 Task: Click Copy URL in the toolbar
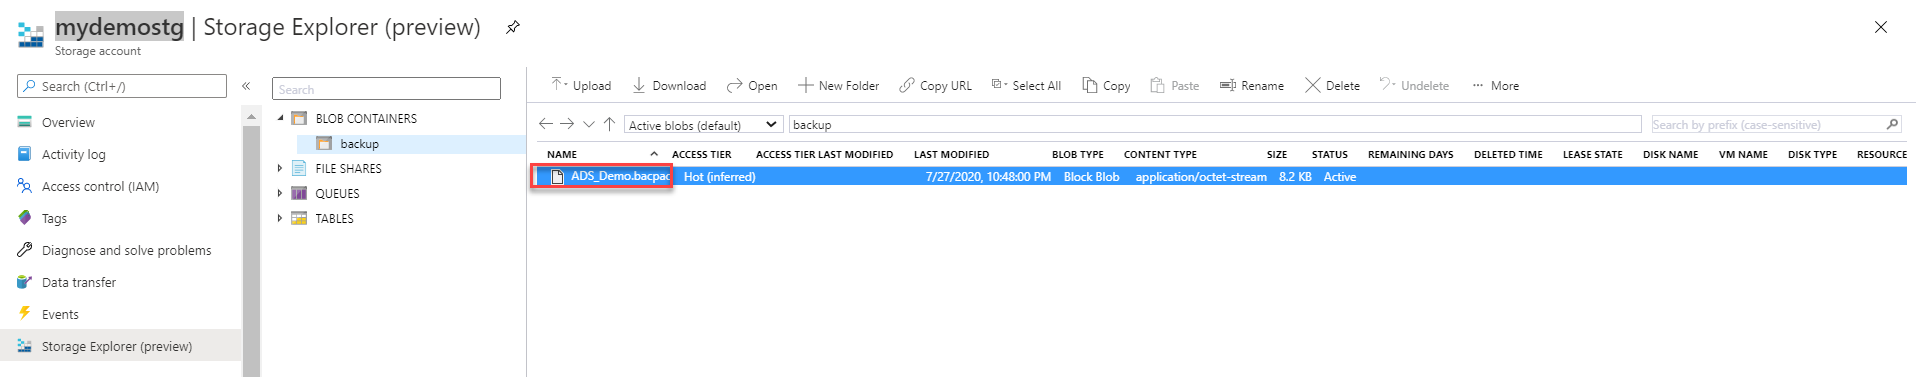pos(935,85)
